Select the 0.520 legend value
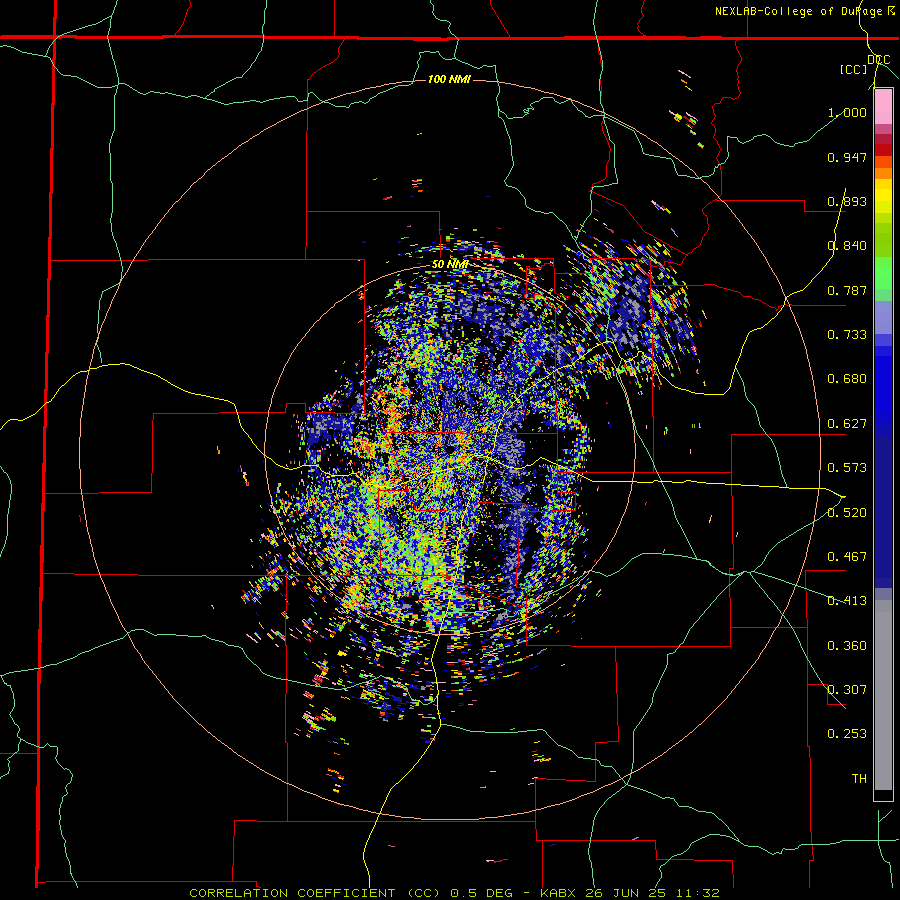900x900 pixels. pos(847,513)
